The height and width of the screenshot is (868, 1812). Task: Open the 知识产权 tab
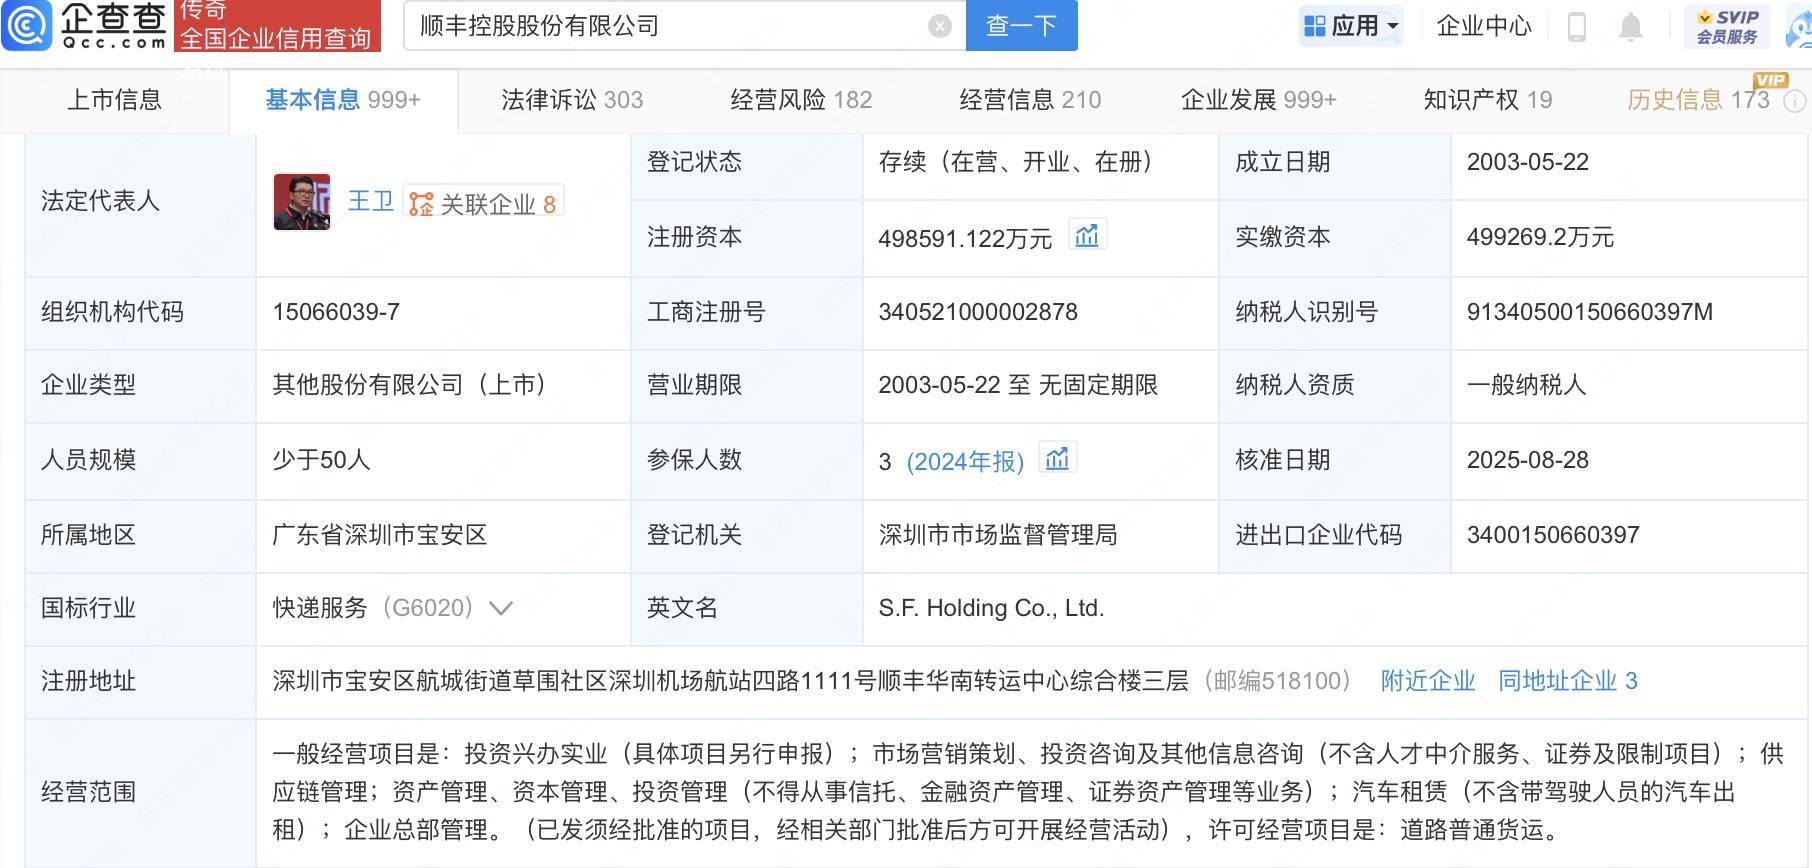1487,100
